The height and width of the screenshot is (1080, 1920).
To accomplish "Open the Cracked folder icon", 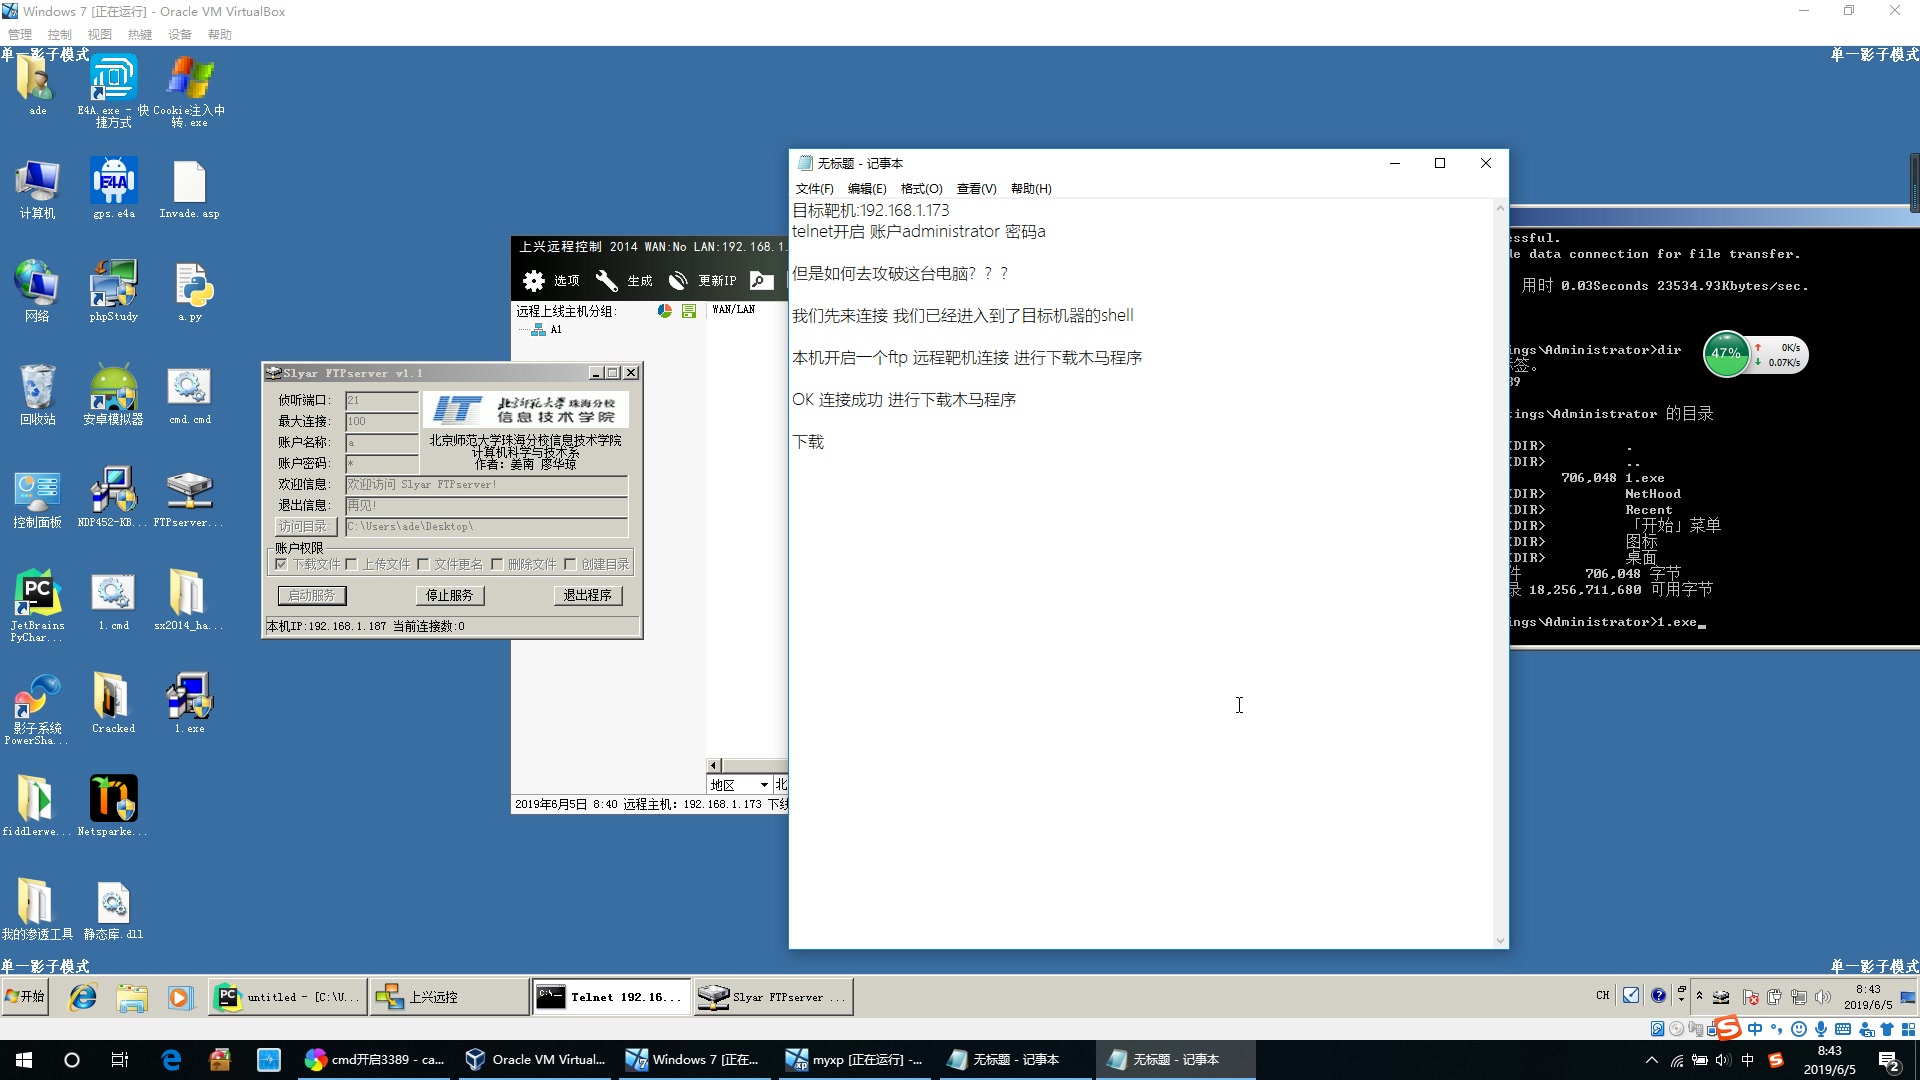I will tap(113, 703).
